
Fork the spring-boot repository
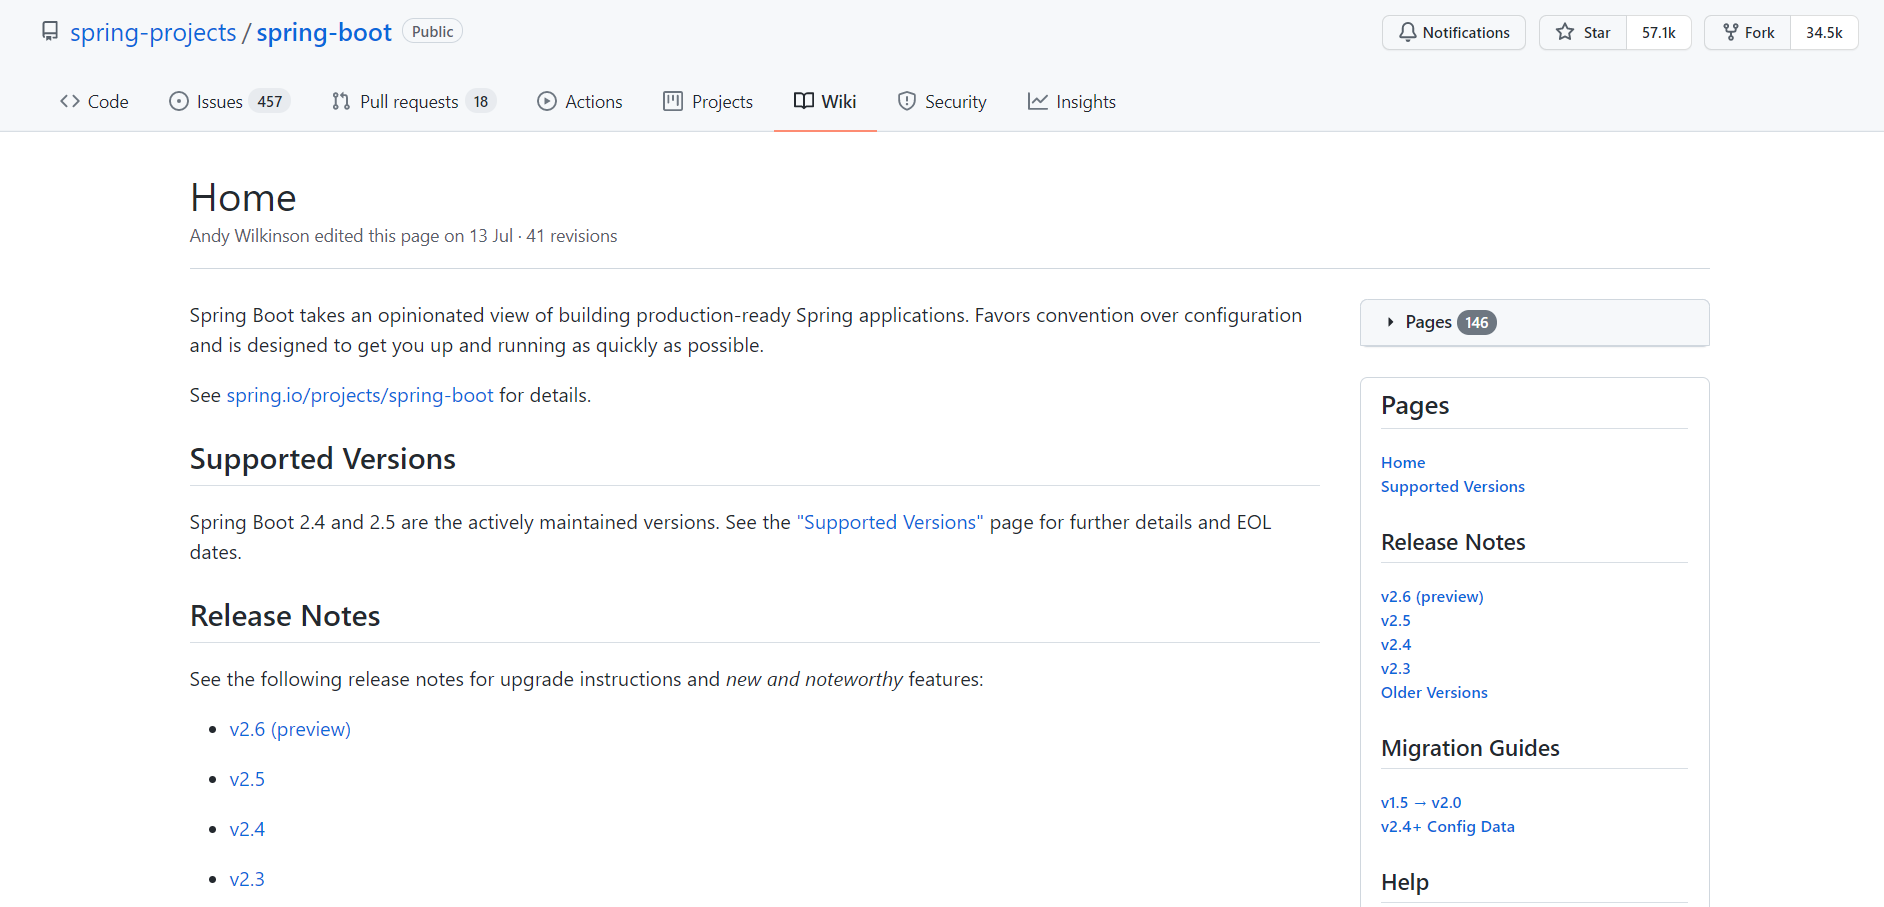[1748, 32]
